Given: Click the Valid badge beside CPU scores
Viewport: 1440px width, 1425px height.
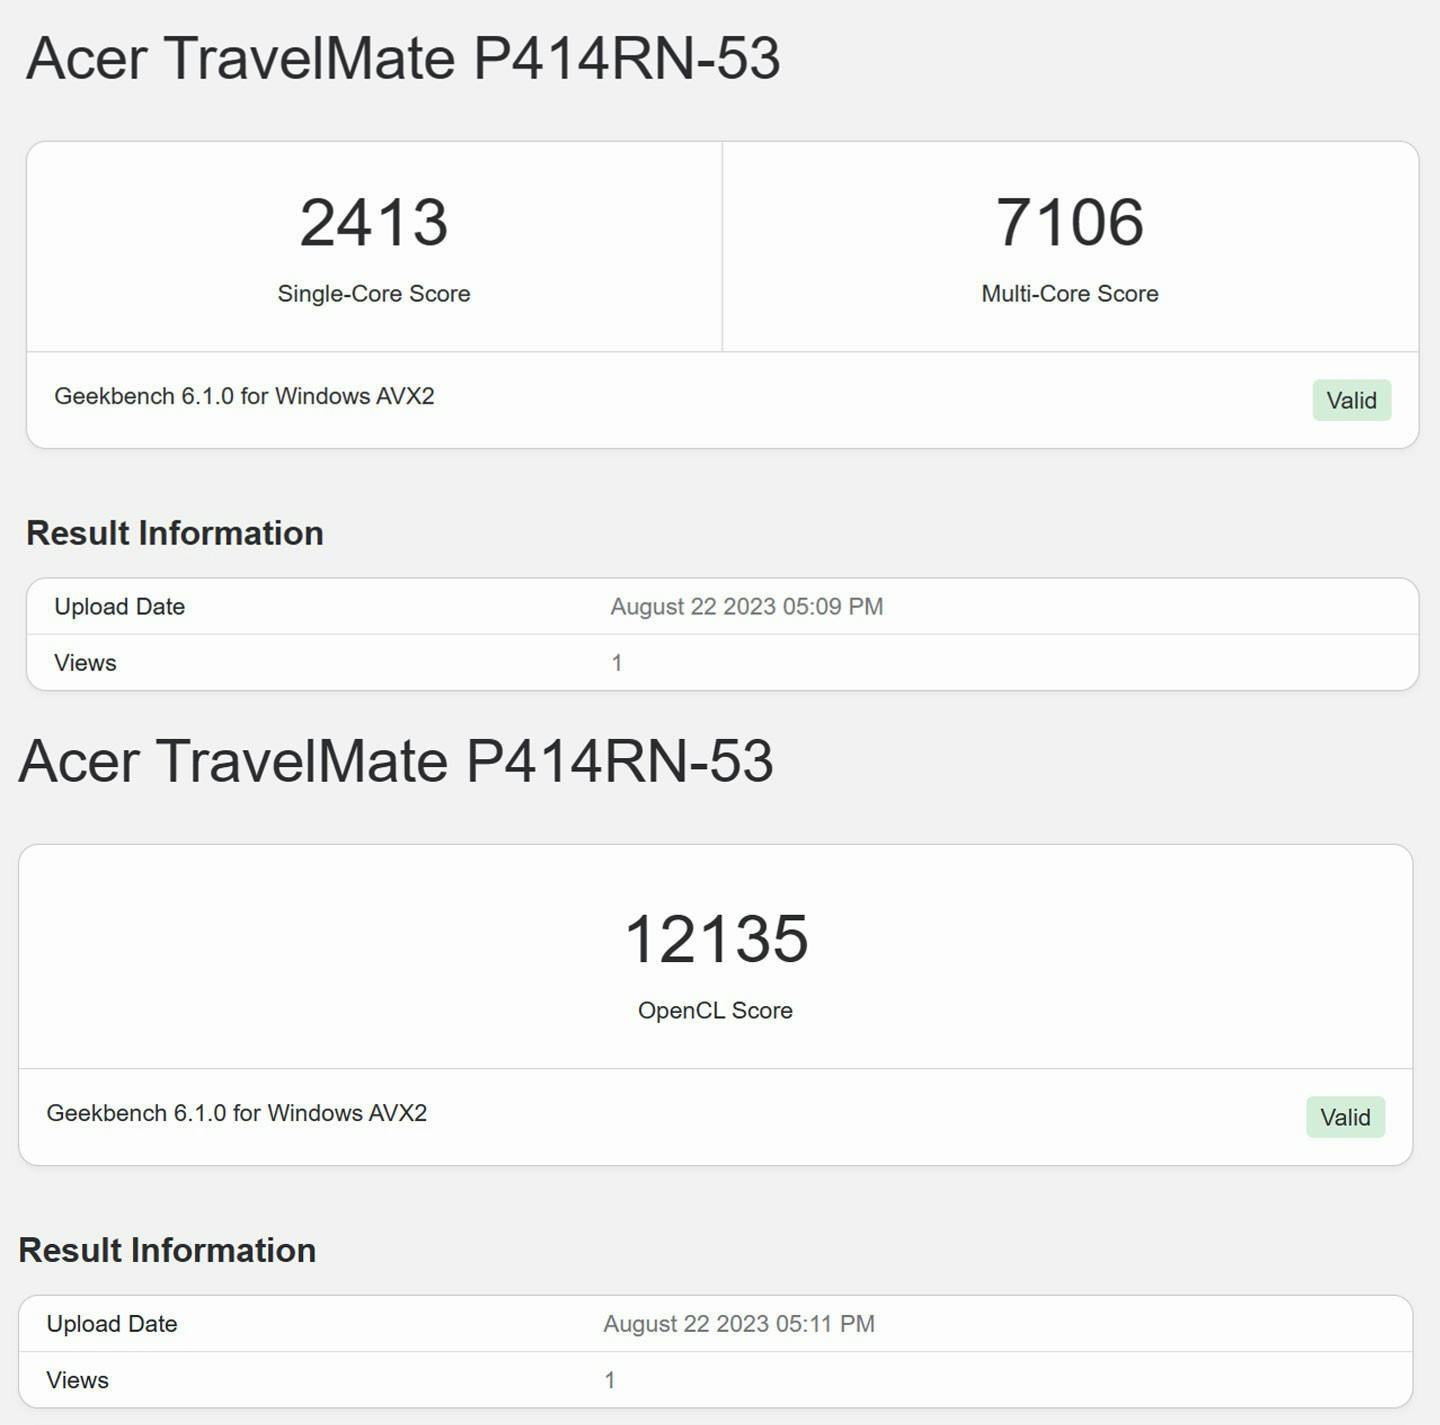Looking at the screenshot, I should pyautogui.click(x=1351, y=401).
